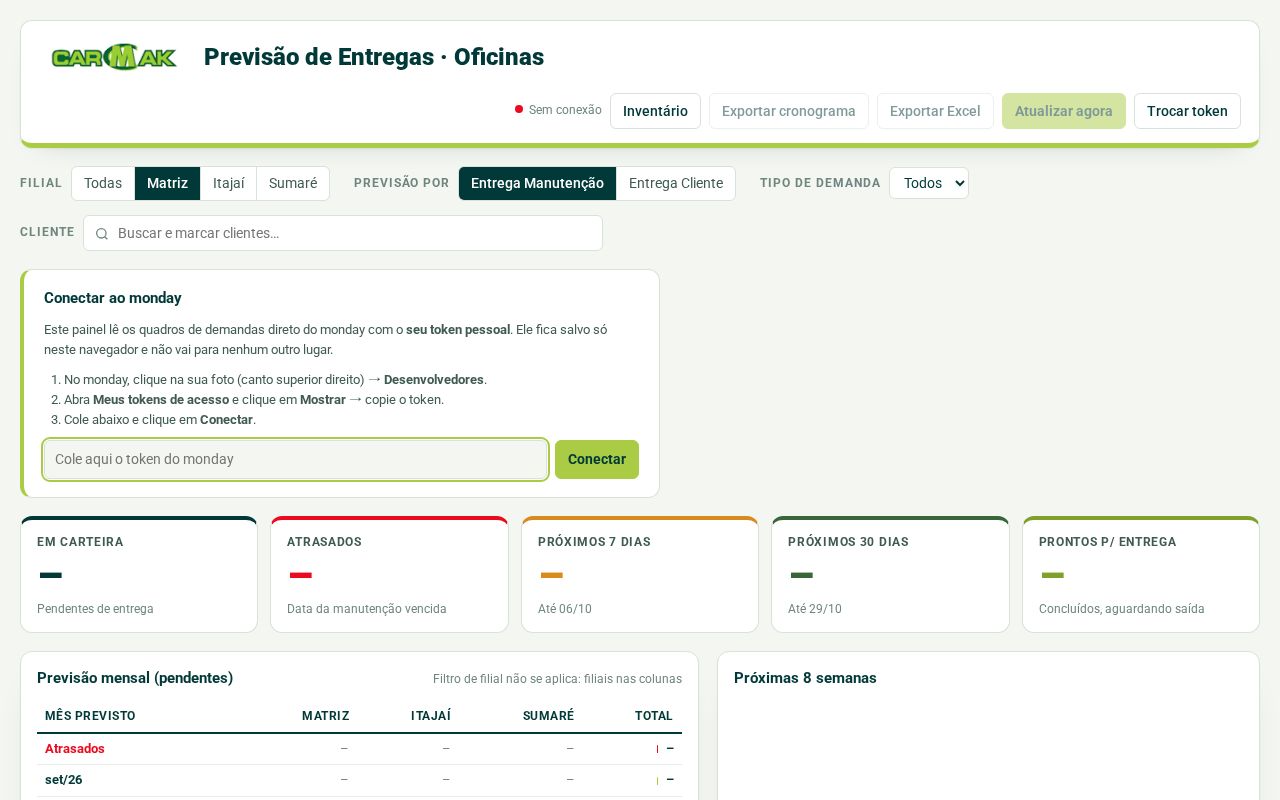Click the Matriz column header

click(x=326, y=716)
